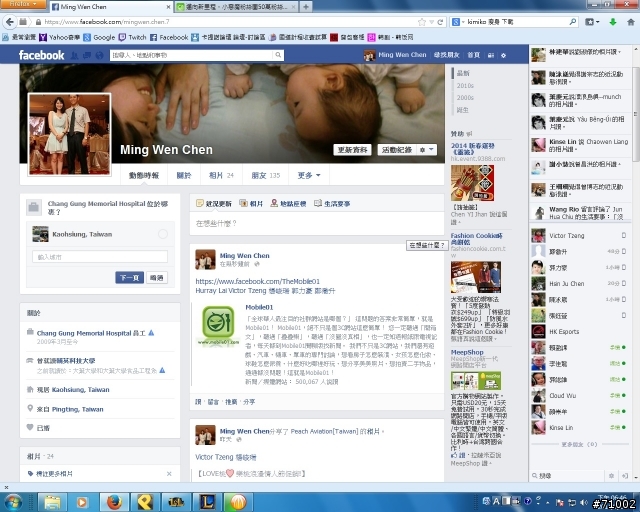Open Windows Explorer folder in taskbar
The width and height of the screenshot is (640, 512).
tap(52, 502)
